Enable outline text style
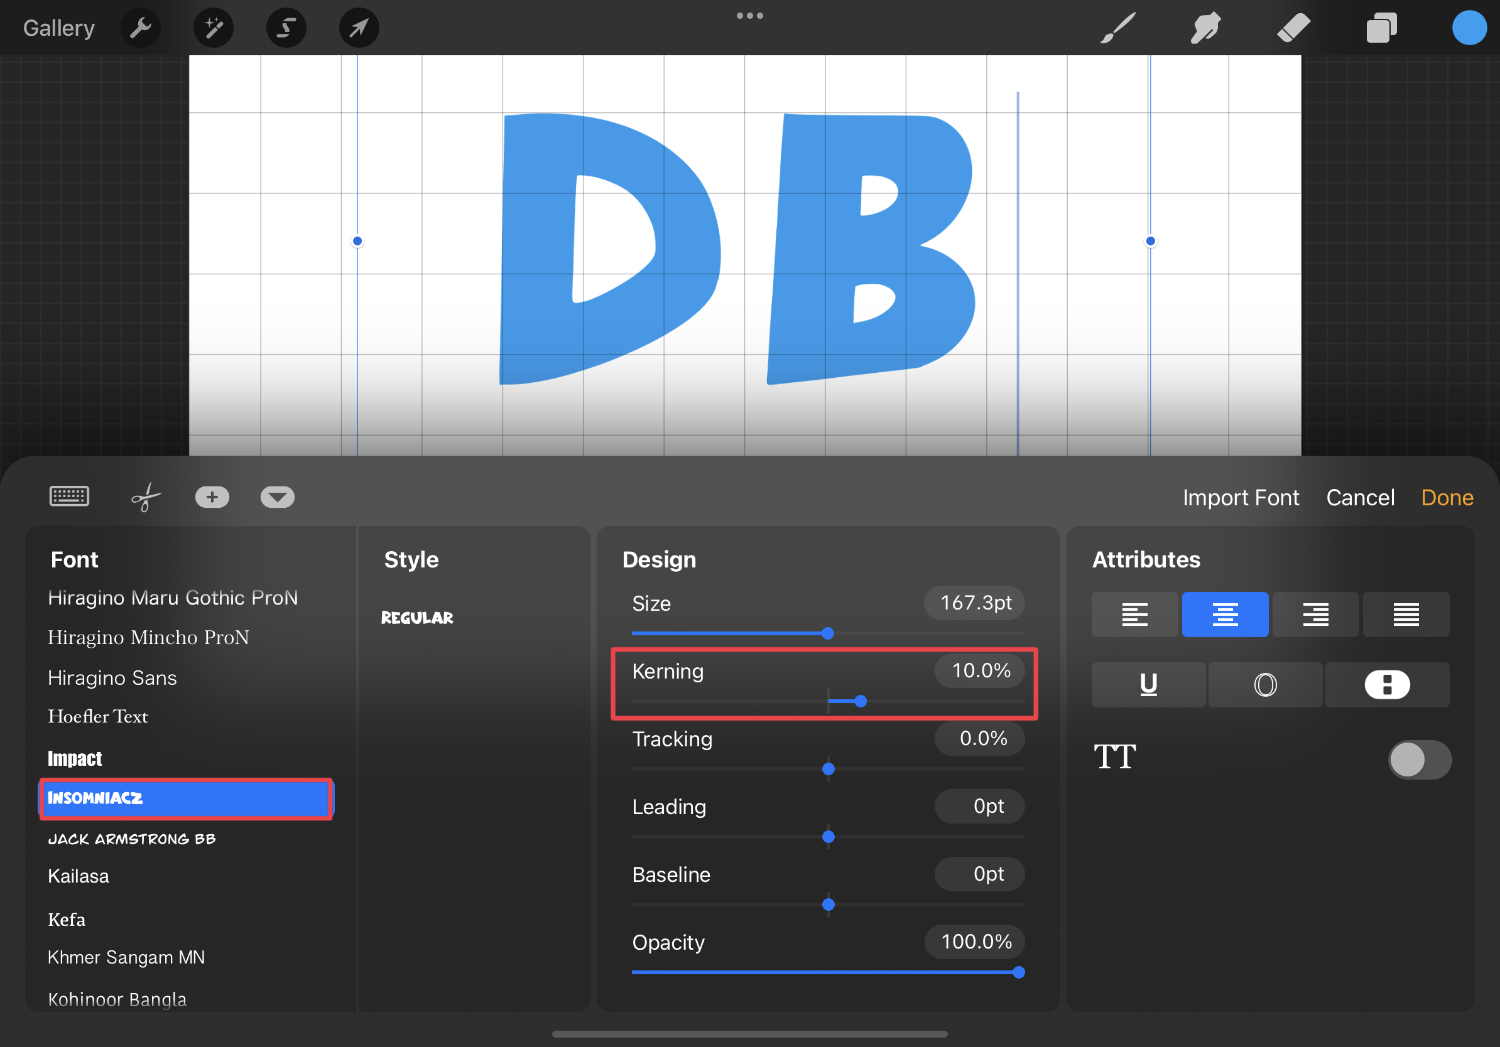Screen dimensions: 1500x1047 pyautogui.click(x=1265, y=684)
